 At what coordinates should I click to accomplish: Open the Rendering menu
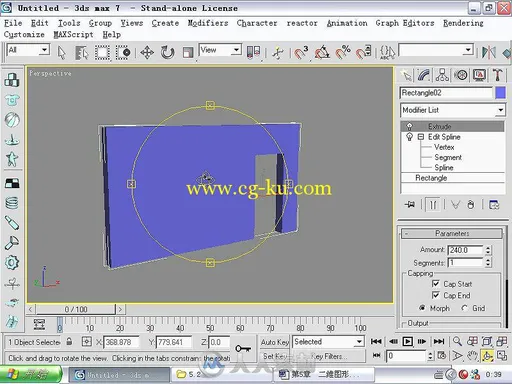[463, 23]
